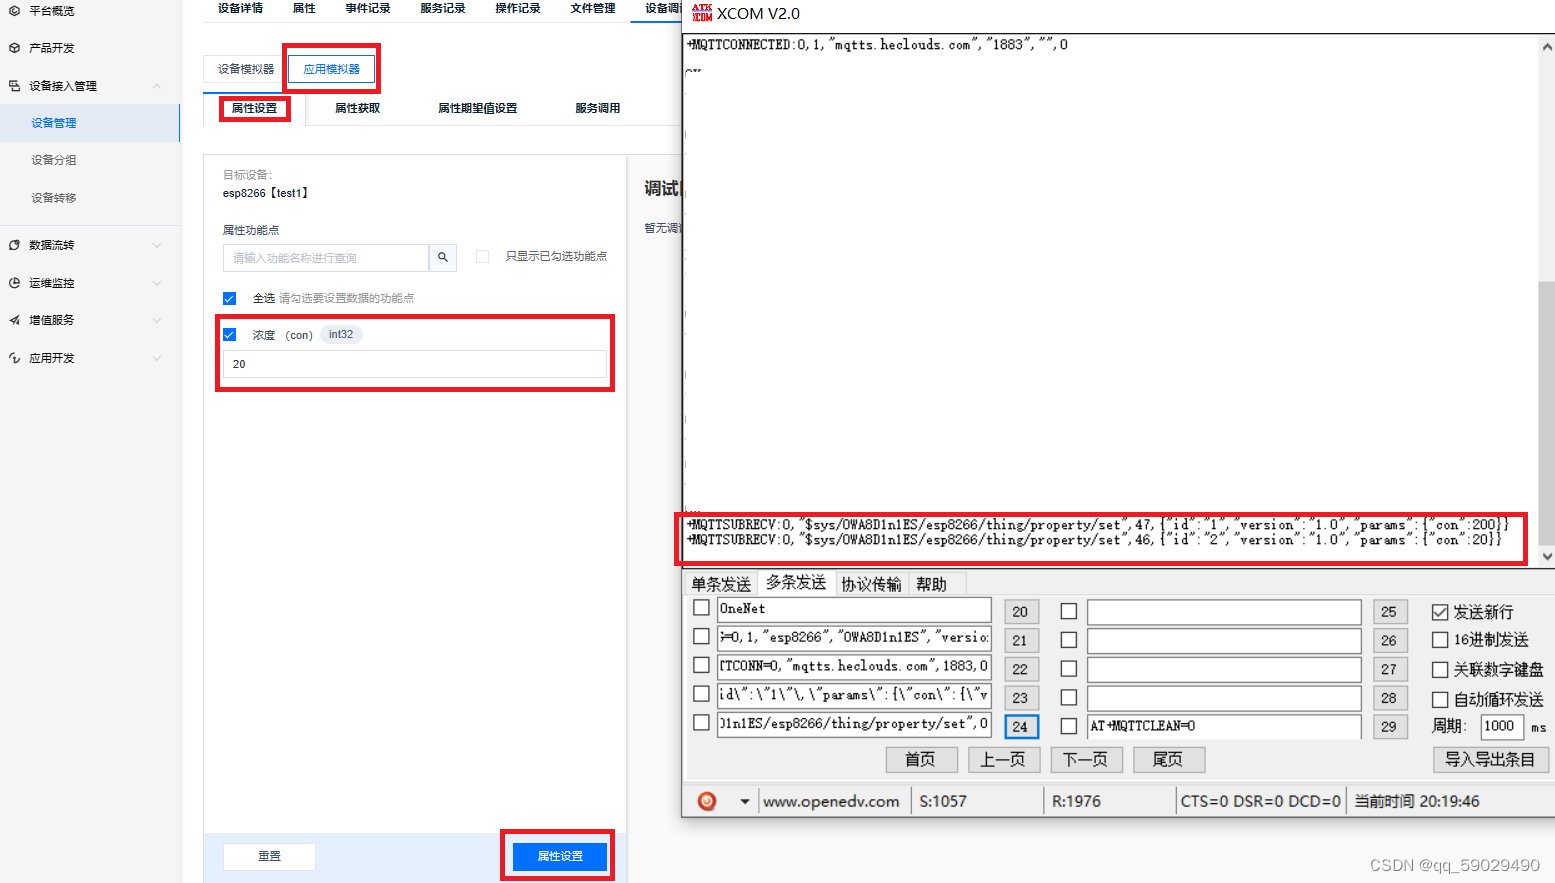The height and width of the screenshot is (883, 1555).
Task: Click the 增值服务 paper-plane icon
Action: [x=16, y=320]
